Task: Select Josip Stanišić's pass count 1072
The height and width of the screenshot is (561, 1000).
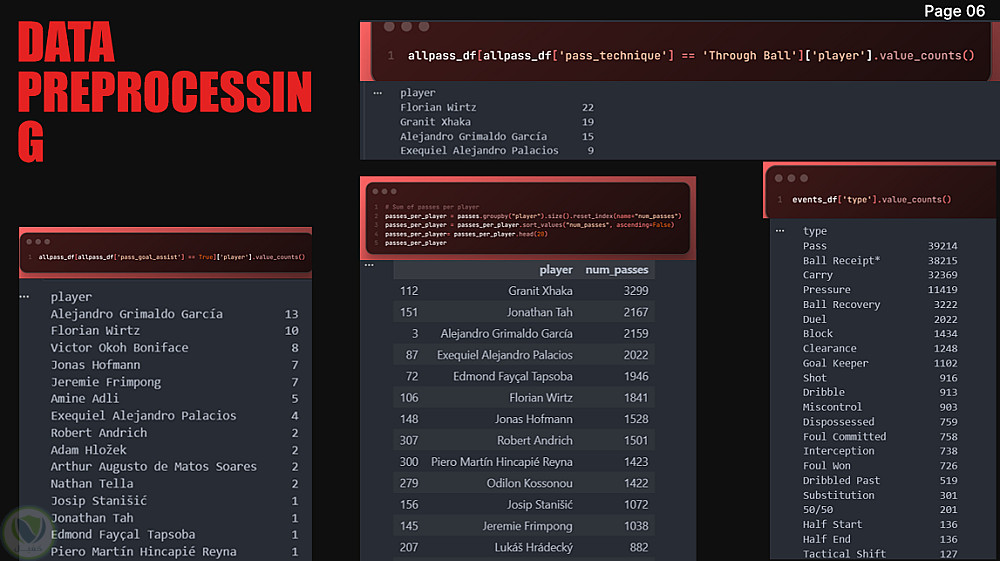Action: pyautogui.click(x=636, y=505)
